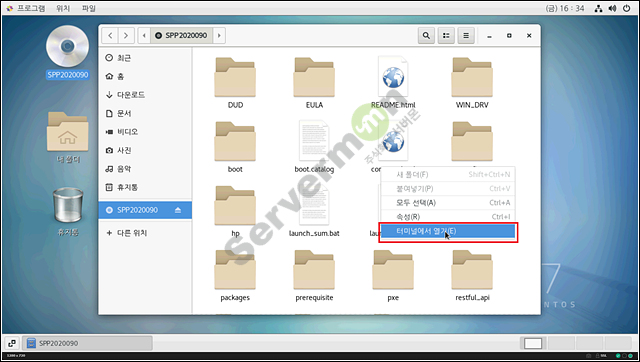Image resolution: width=640 pixels, height=362 pixels.
Task: Open the EULA folder
Action: 314,78
